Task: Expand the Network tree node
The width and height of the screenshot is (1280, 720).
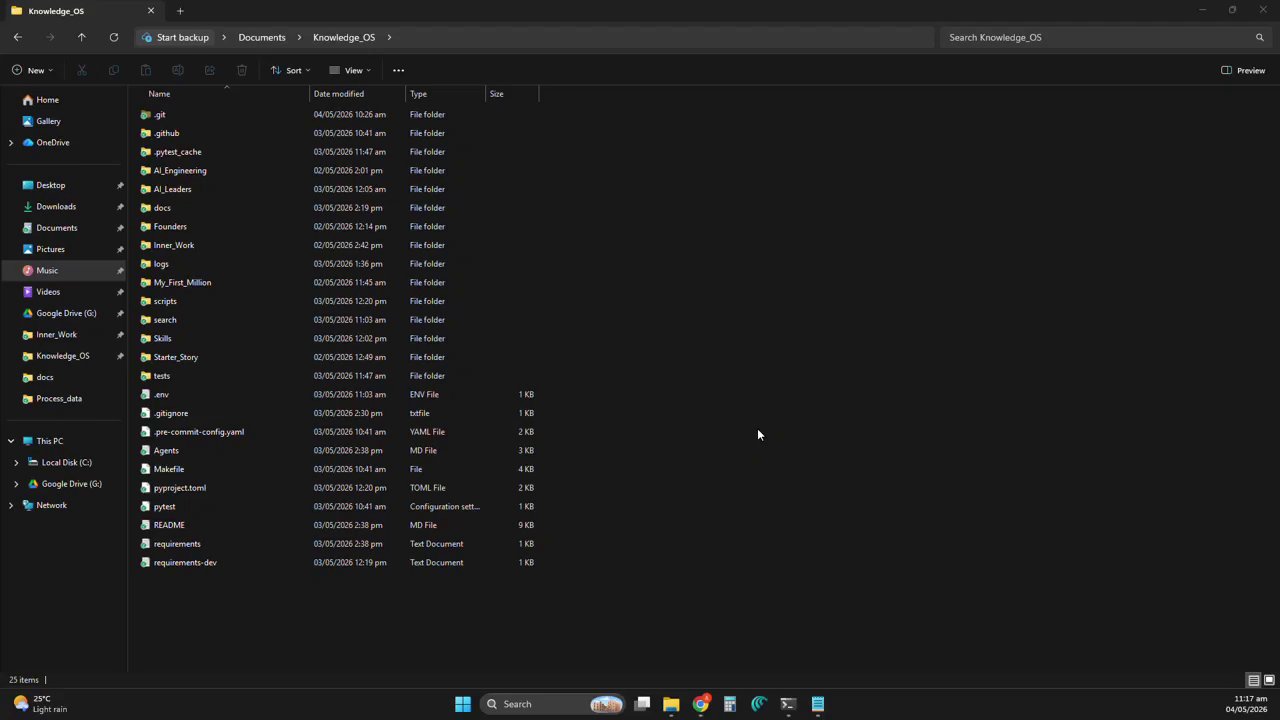Action: [x=11, y=506]
